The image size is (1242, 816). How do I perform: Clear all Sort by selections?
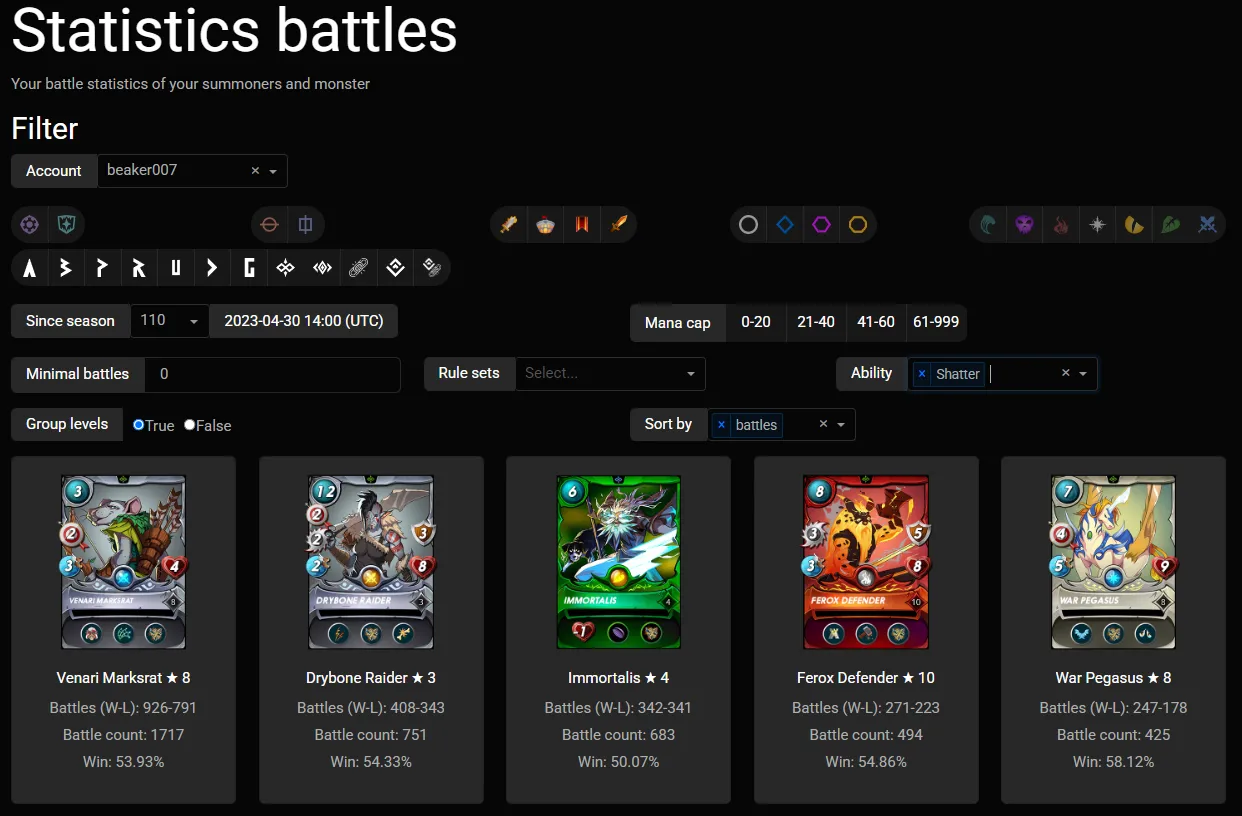tap(824, 424)
